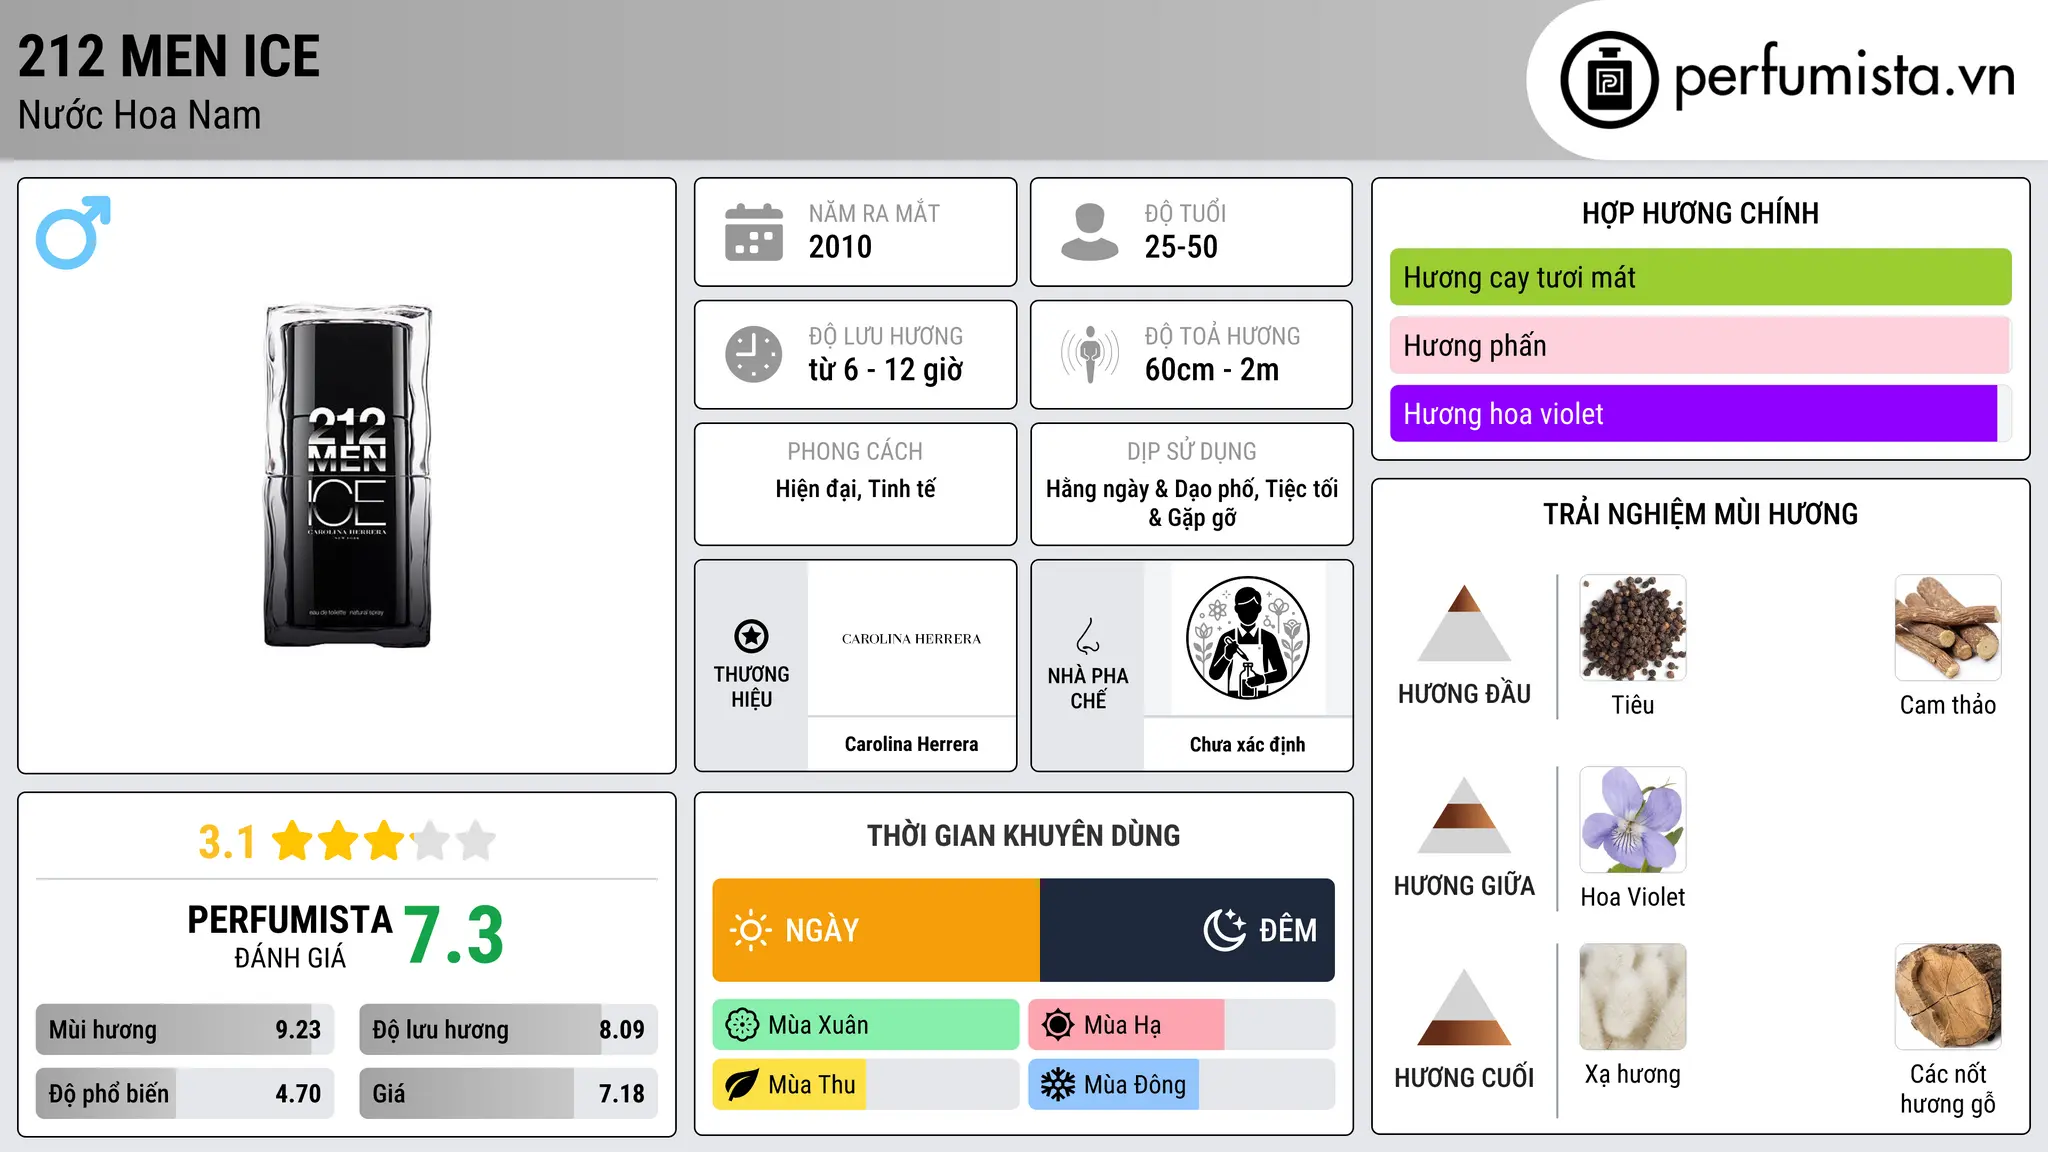Click the age range value 25-50
Image resolution: width=2048 pixels, height=1152 pixels.
pyautogui.click(x=1181, y=247)
